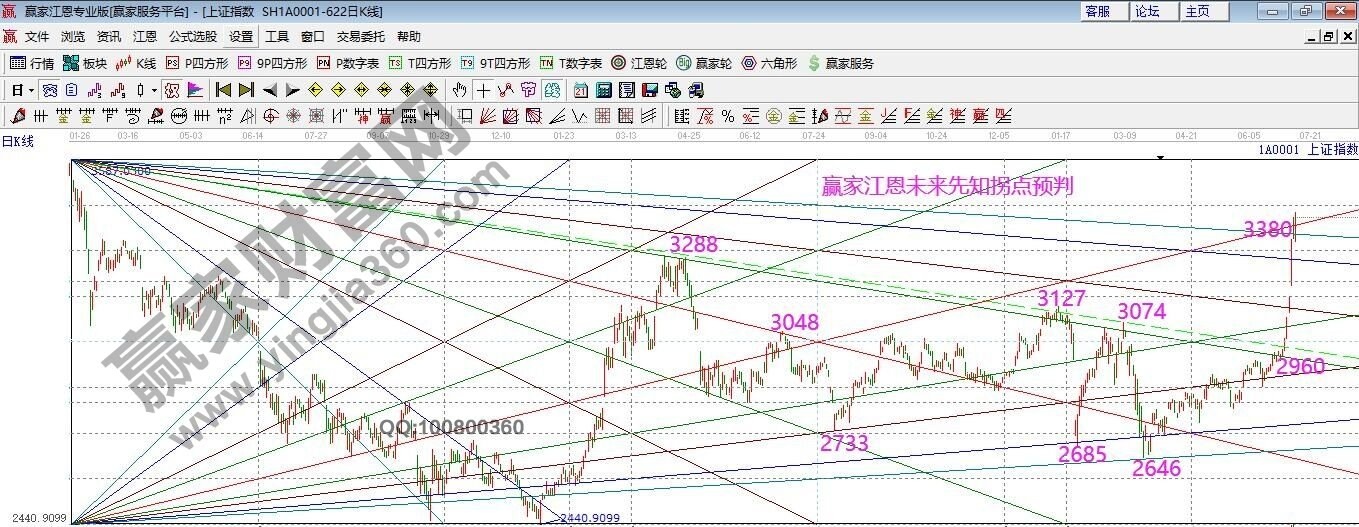1359x527 pixels.
Task: Open the 六角形 hexagon chart tool
Action: pos(769,63)
